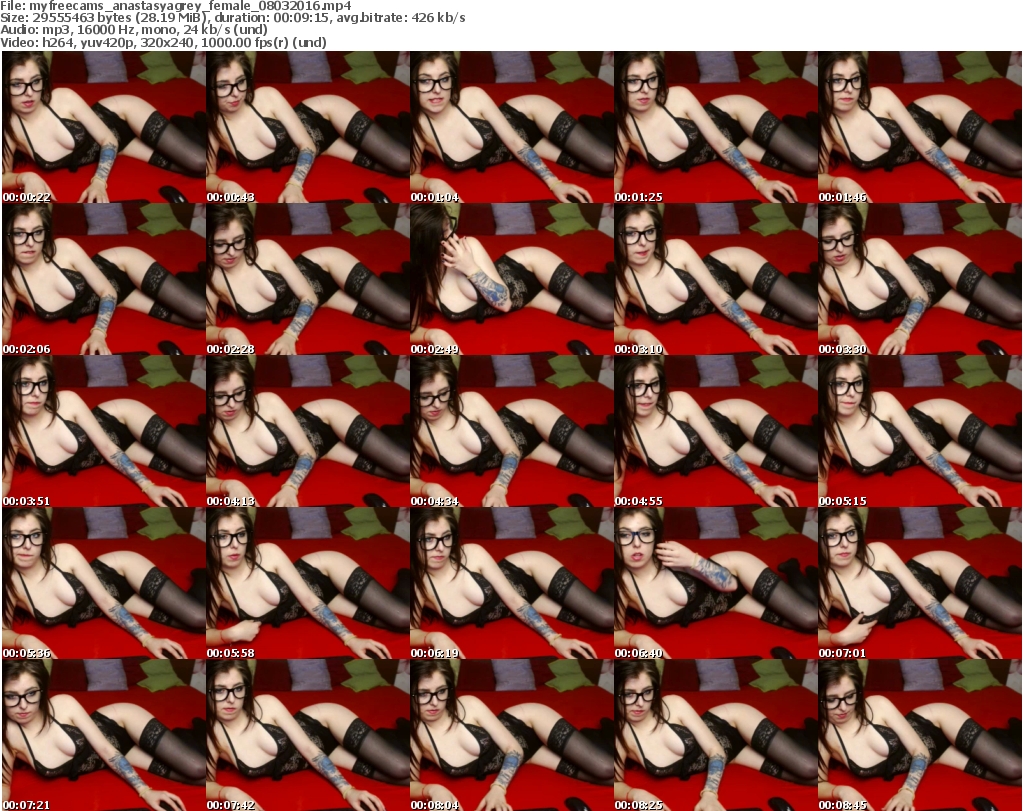This screenshot has height=811, width=1024.
Task: Open the thumbnail marked 00:01:46
Action: click(x=919, y=127)
